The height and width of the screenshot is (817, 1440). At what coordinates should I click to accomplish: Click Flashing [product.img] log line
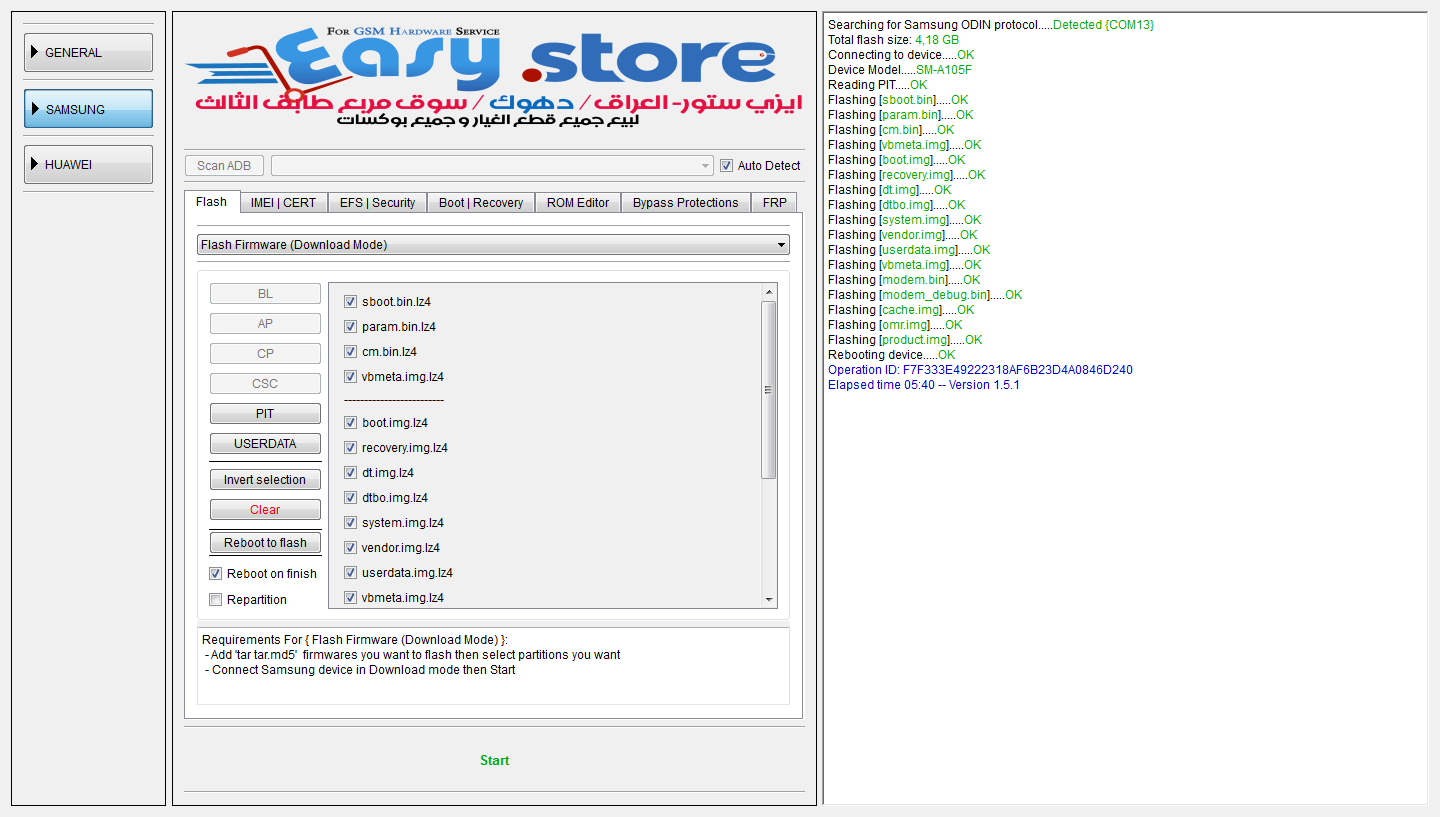(905, 340)
